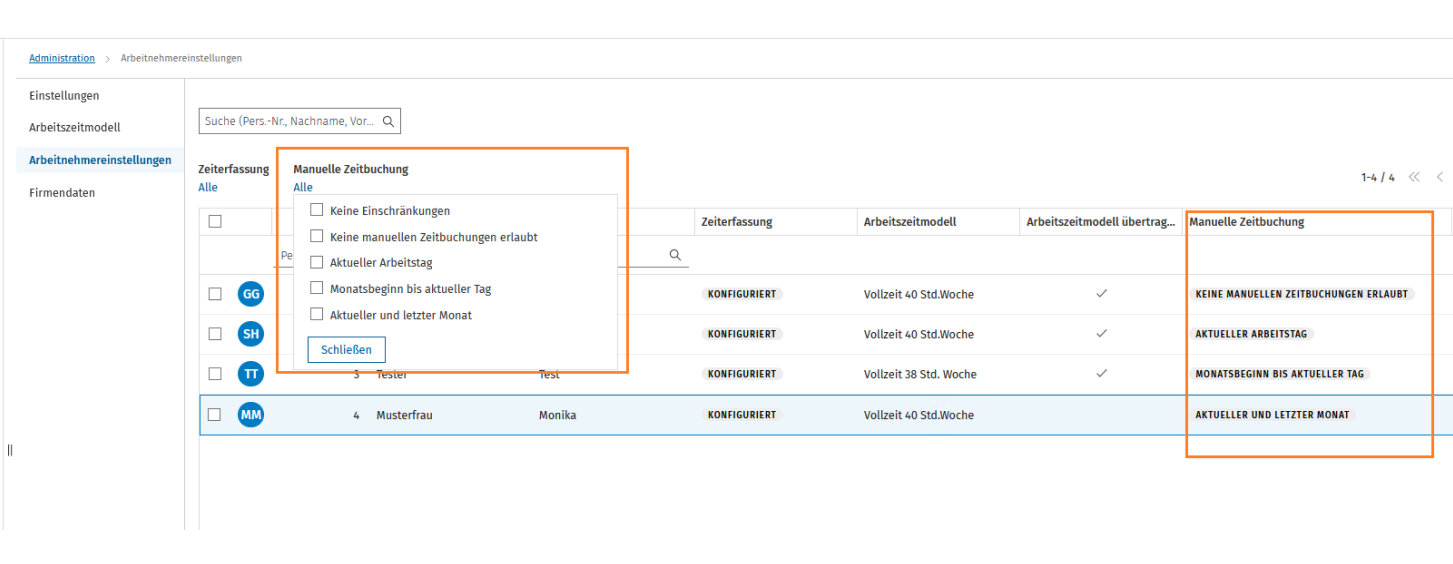Open Firmendaten in the sidebar
Screen dimensions: 1453x564
coord(62,193)
